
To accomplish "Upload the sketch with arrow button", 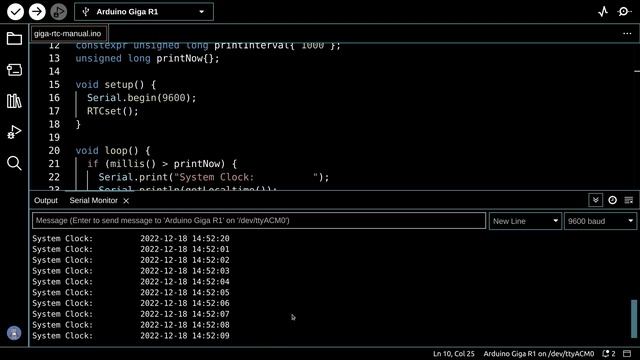I will pos(37,12).
